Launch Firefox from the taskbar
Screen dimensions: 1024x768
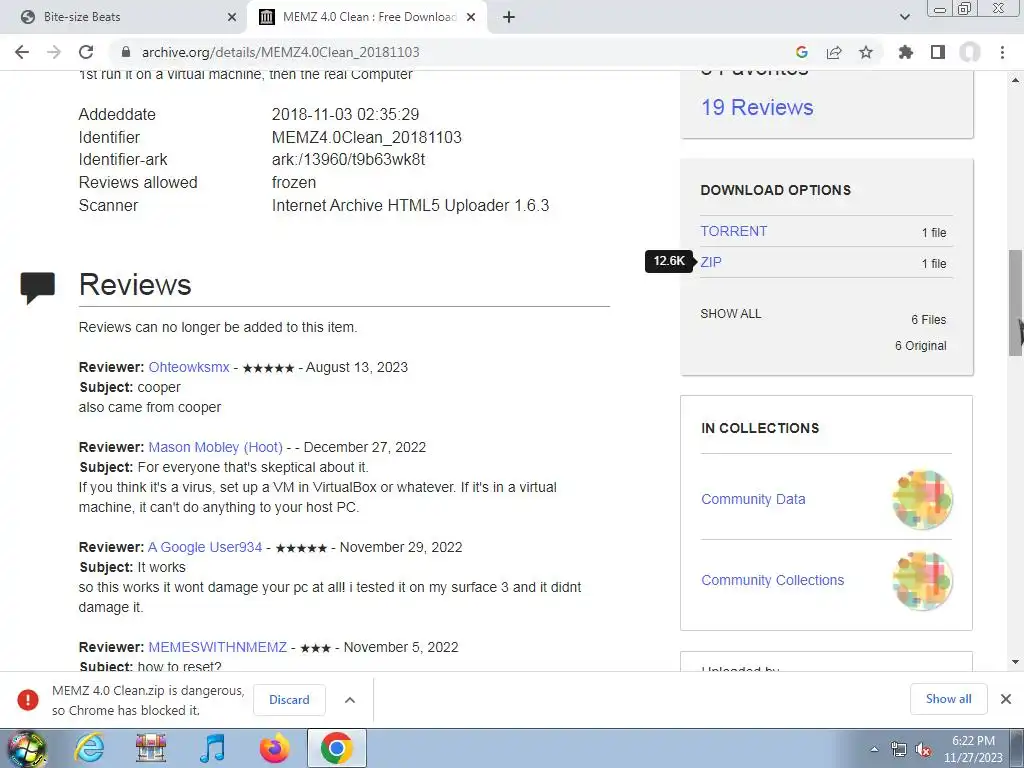point(274,748)
